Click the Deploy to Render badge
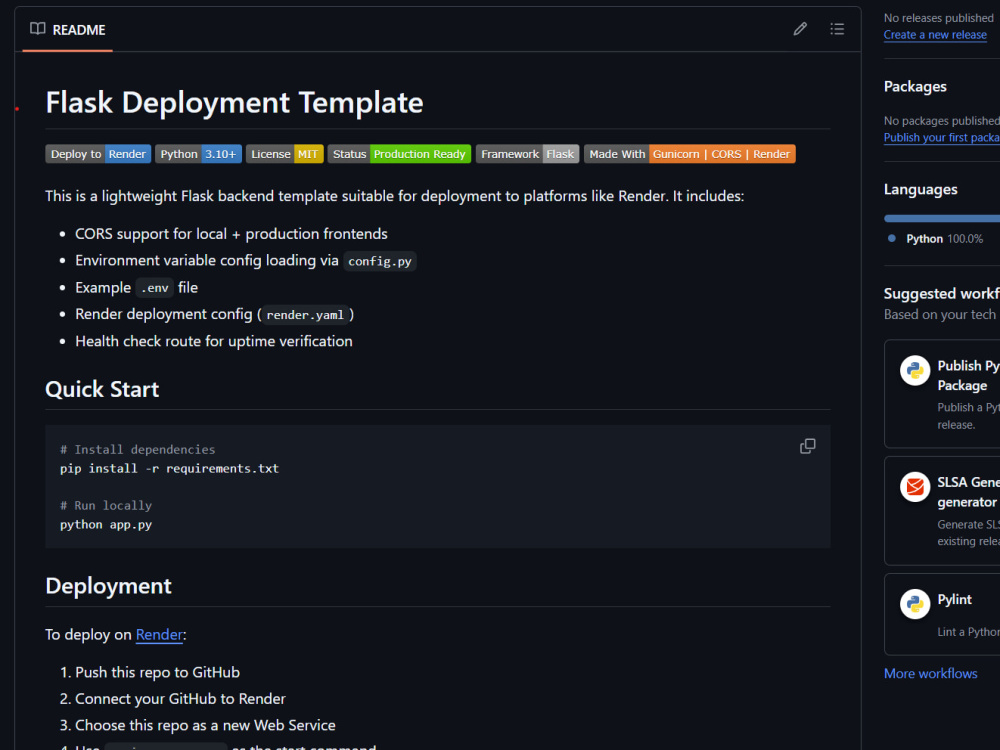The image size is (1000, 750). (97, 153)
